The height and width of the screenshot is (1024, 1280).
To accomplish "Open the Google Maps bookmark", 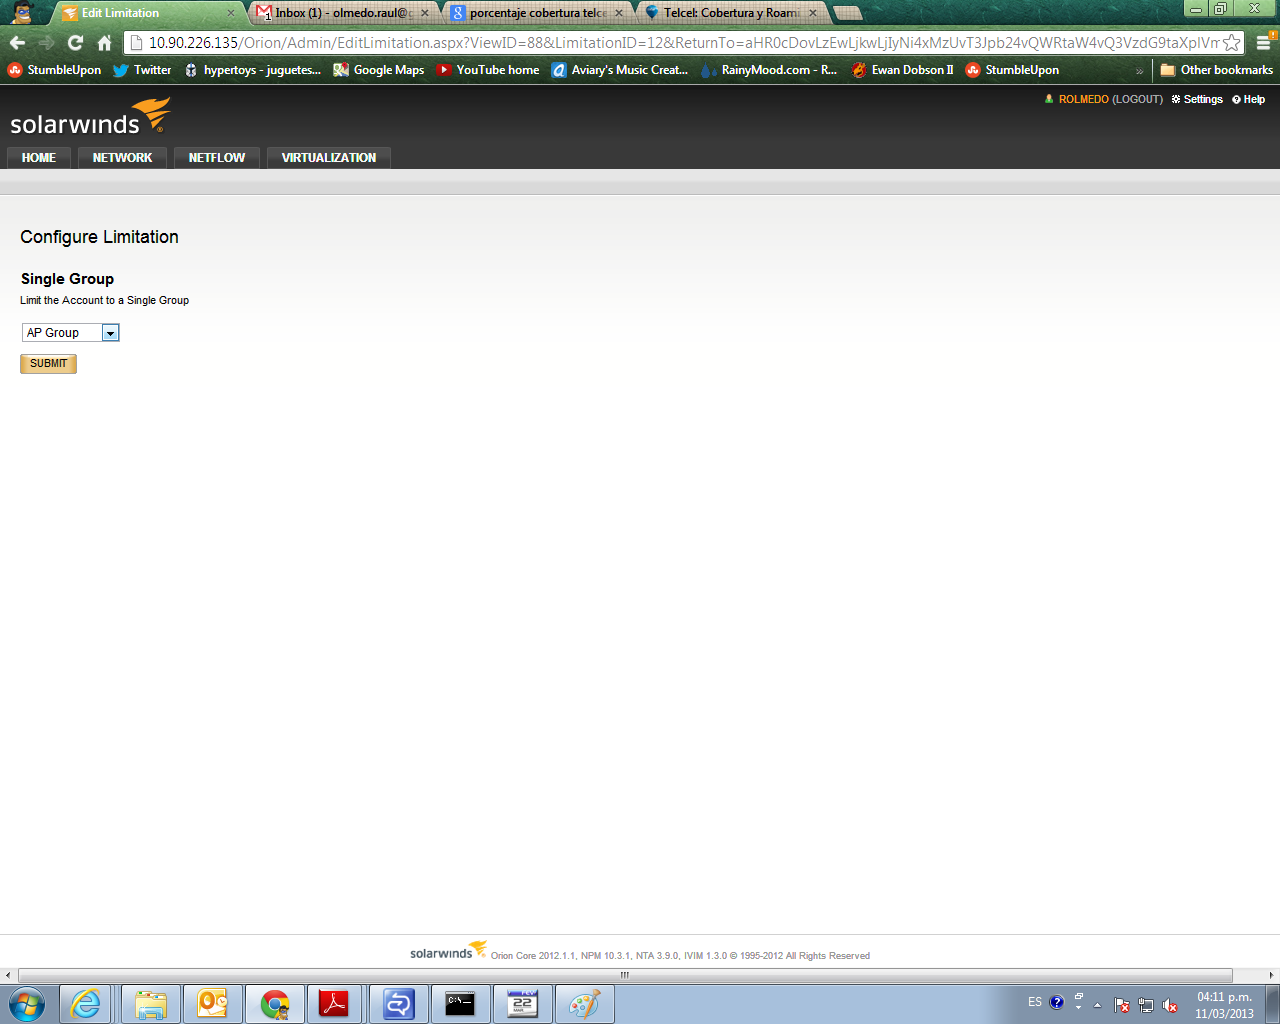I will pyautogui.click(x=378, y=70).
